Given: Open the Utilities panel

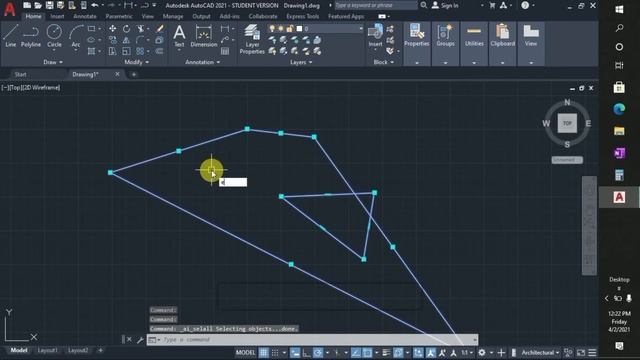Looking at the screenshot, I should pyautogui.click(x=474, y=44).
